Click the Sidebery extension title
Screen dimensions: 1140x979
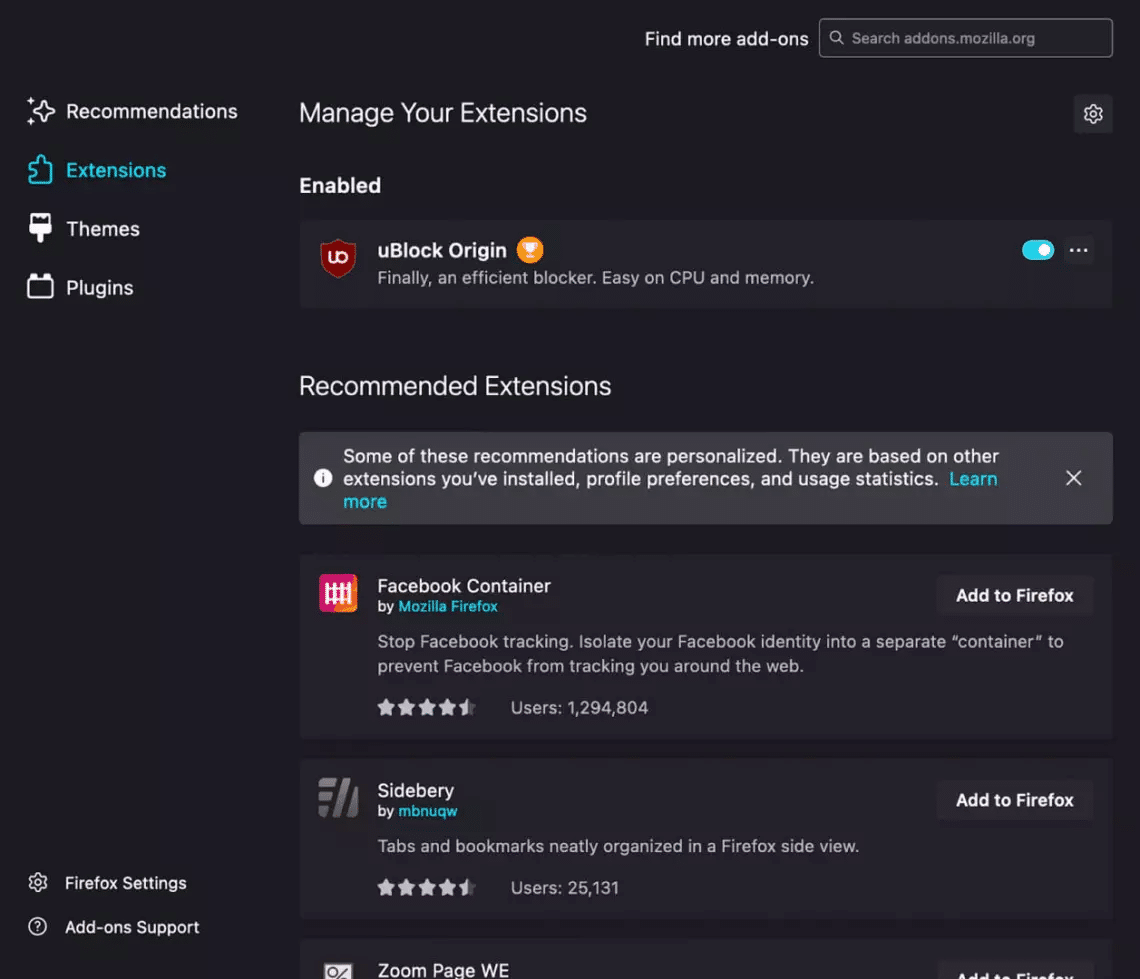click(x=415, y=790)
